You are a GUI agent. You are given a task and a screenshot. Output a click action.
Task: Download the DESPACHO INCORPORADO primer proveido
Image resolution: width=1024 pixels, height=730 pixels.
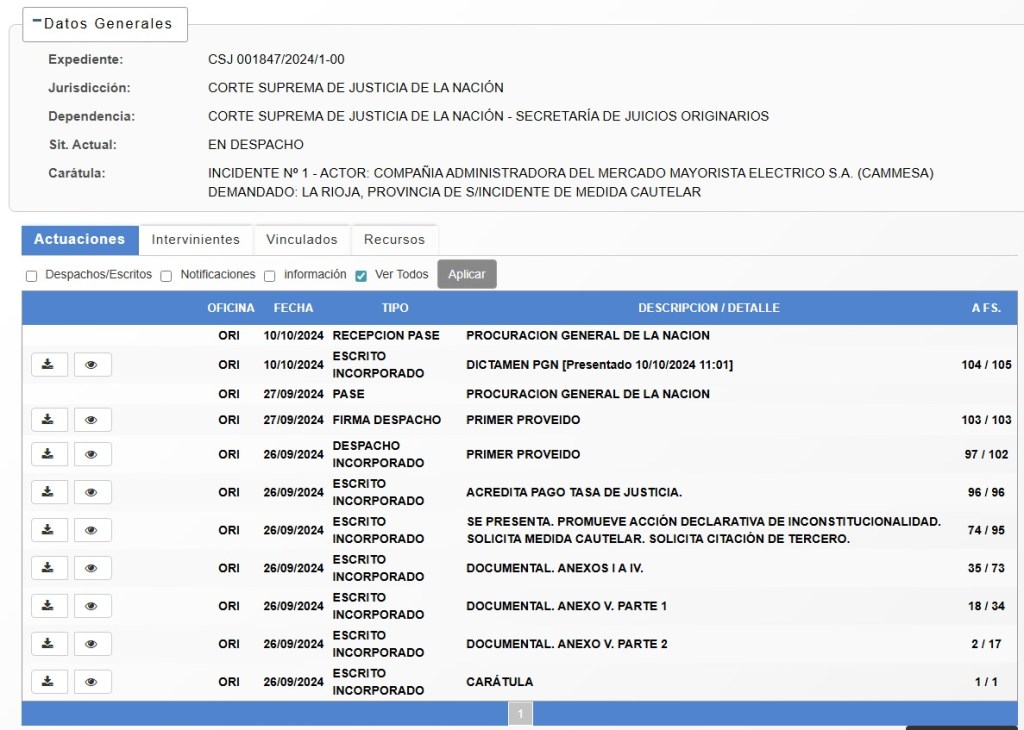49,454
